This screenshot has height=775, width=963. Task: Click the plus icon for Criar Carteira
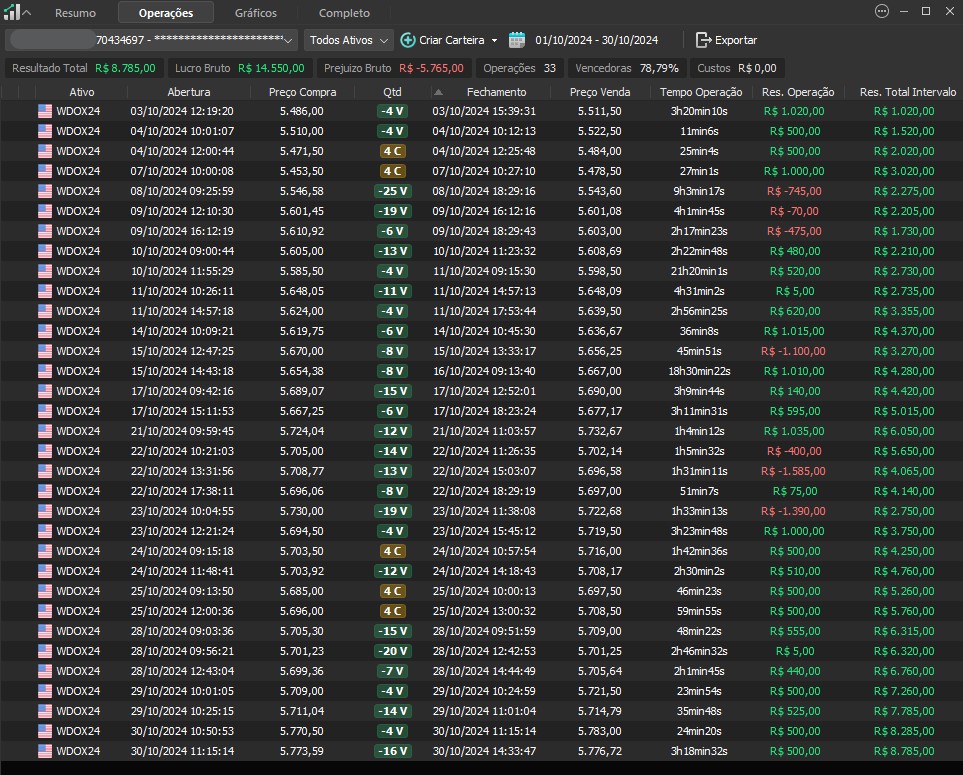[x=408, y=40]
